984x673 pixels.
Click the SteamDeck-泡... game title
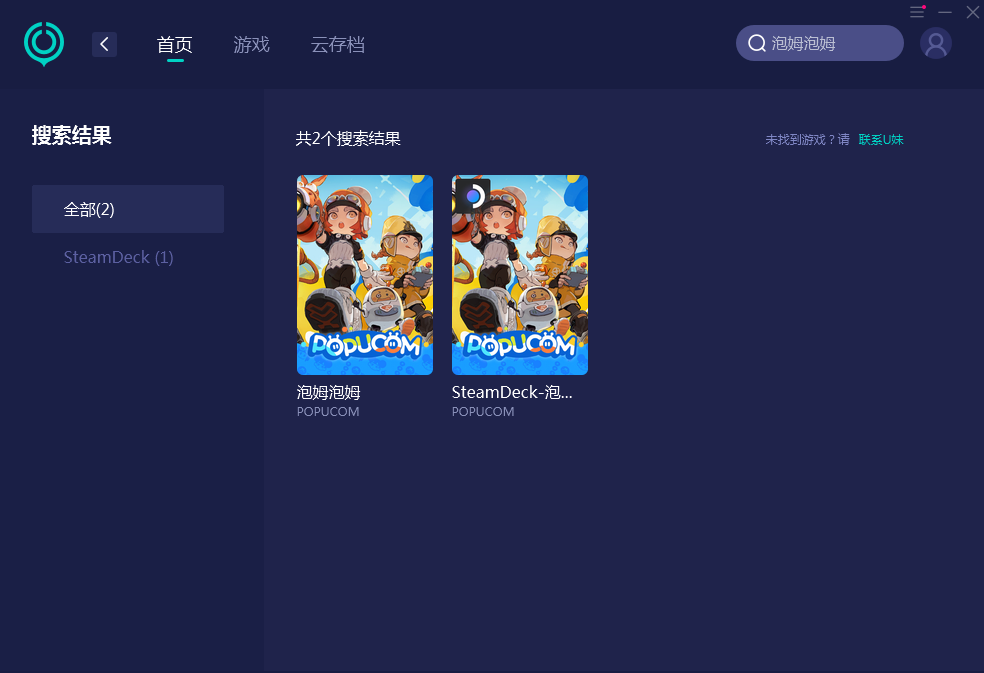pyautogui.click(x=512, y=392)
